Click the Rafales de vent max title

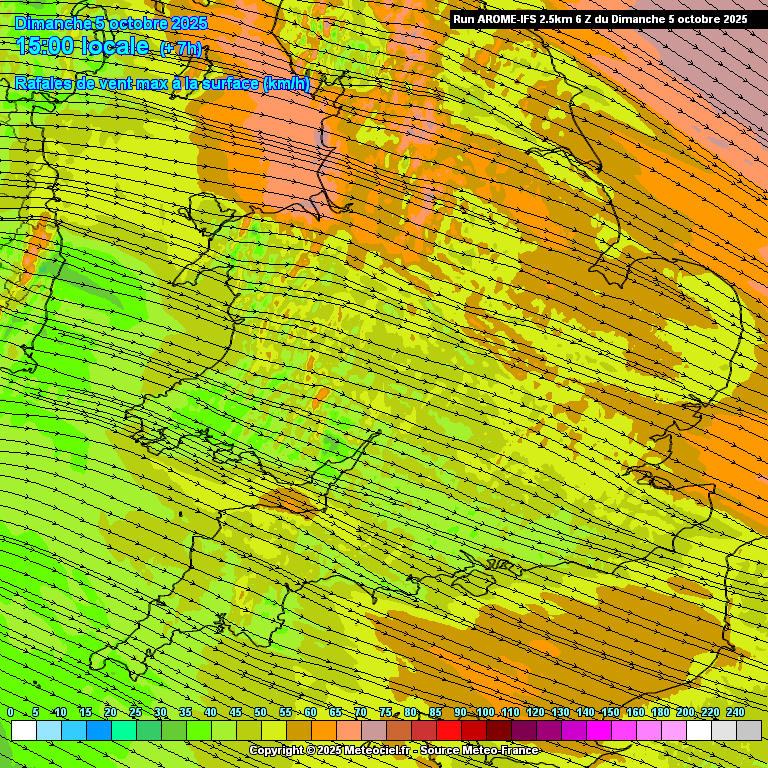[162, 84]
